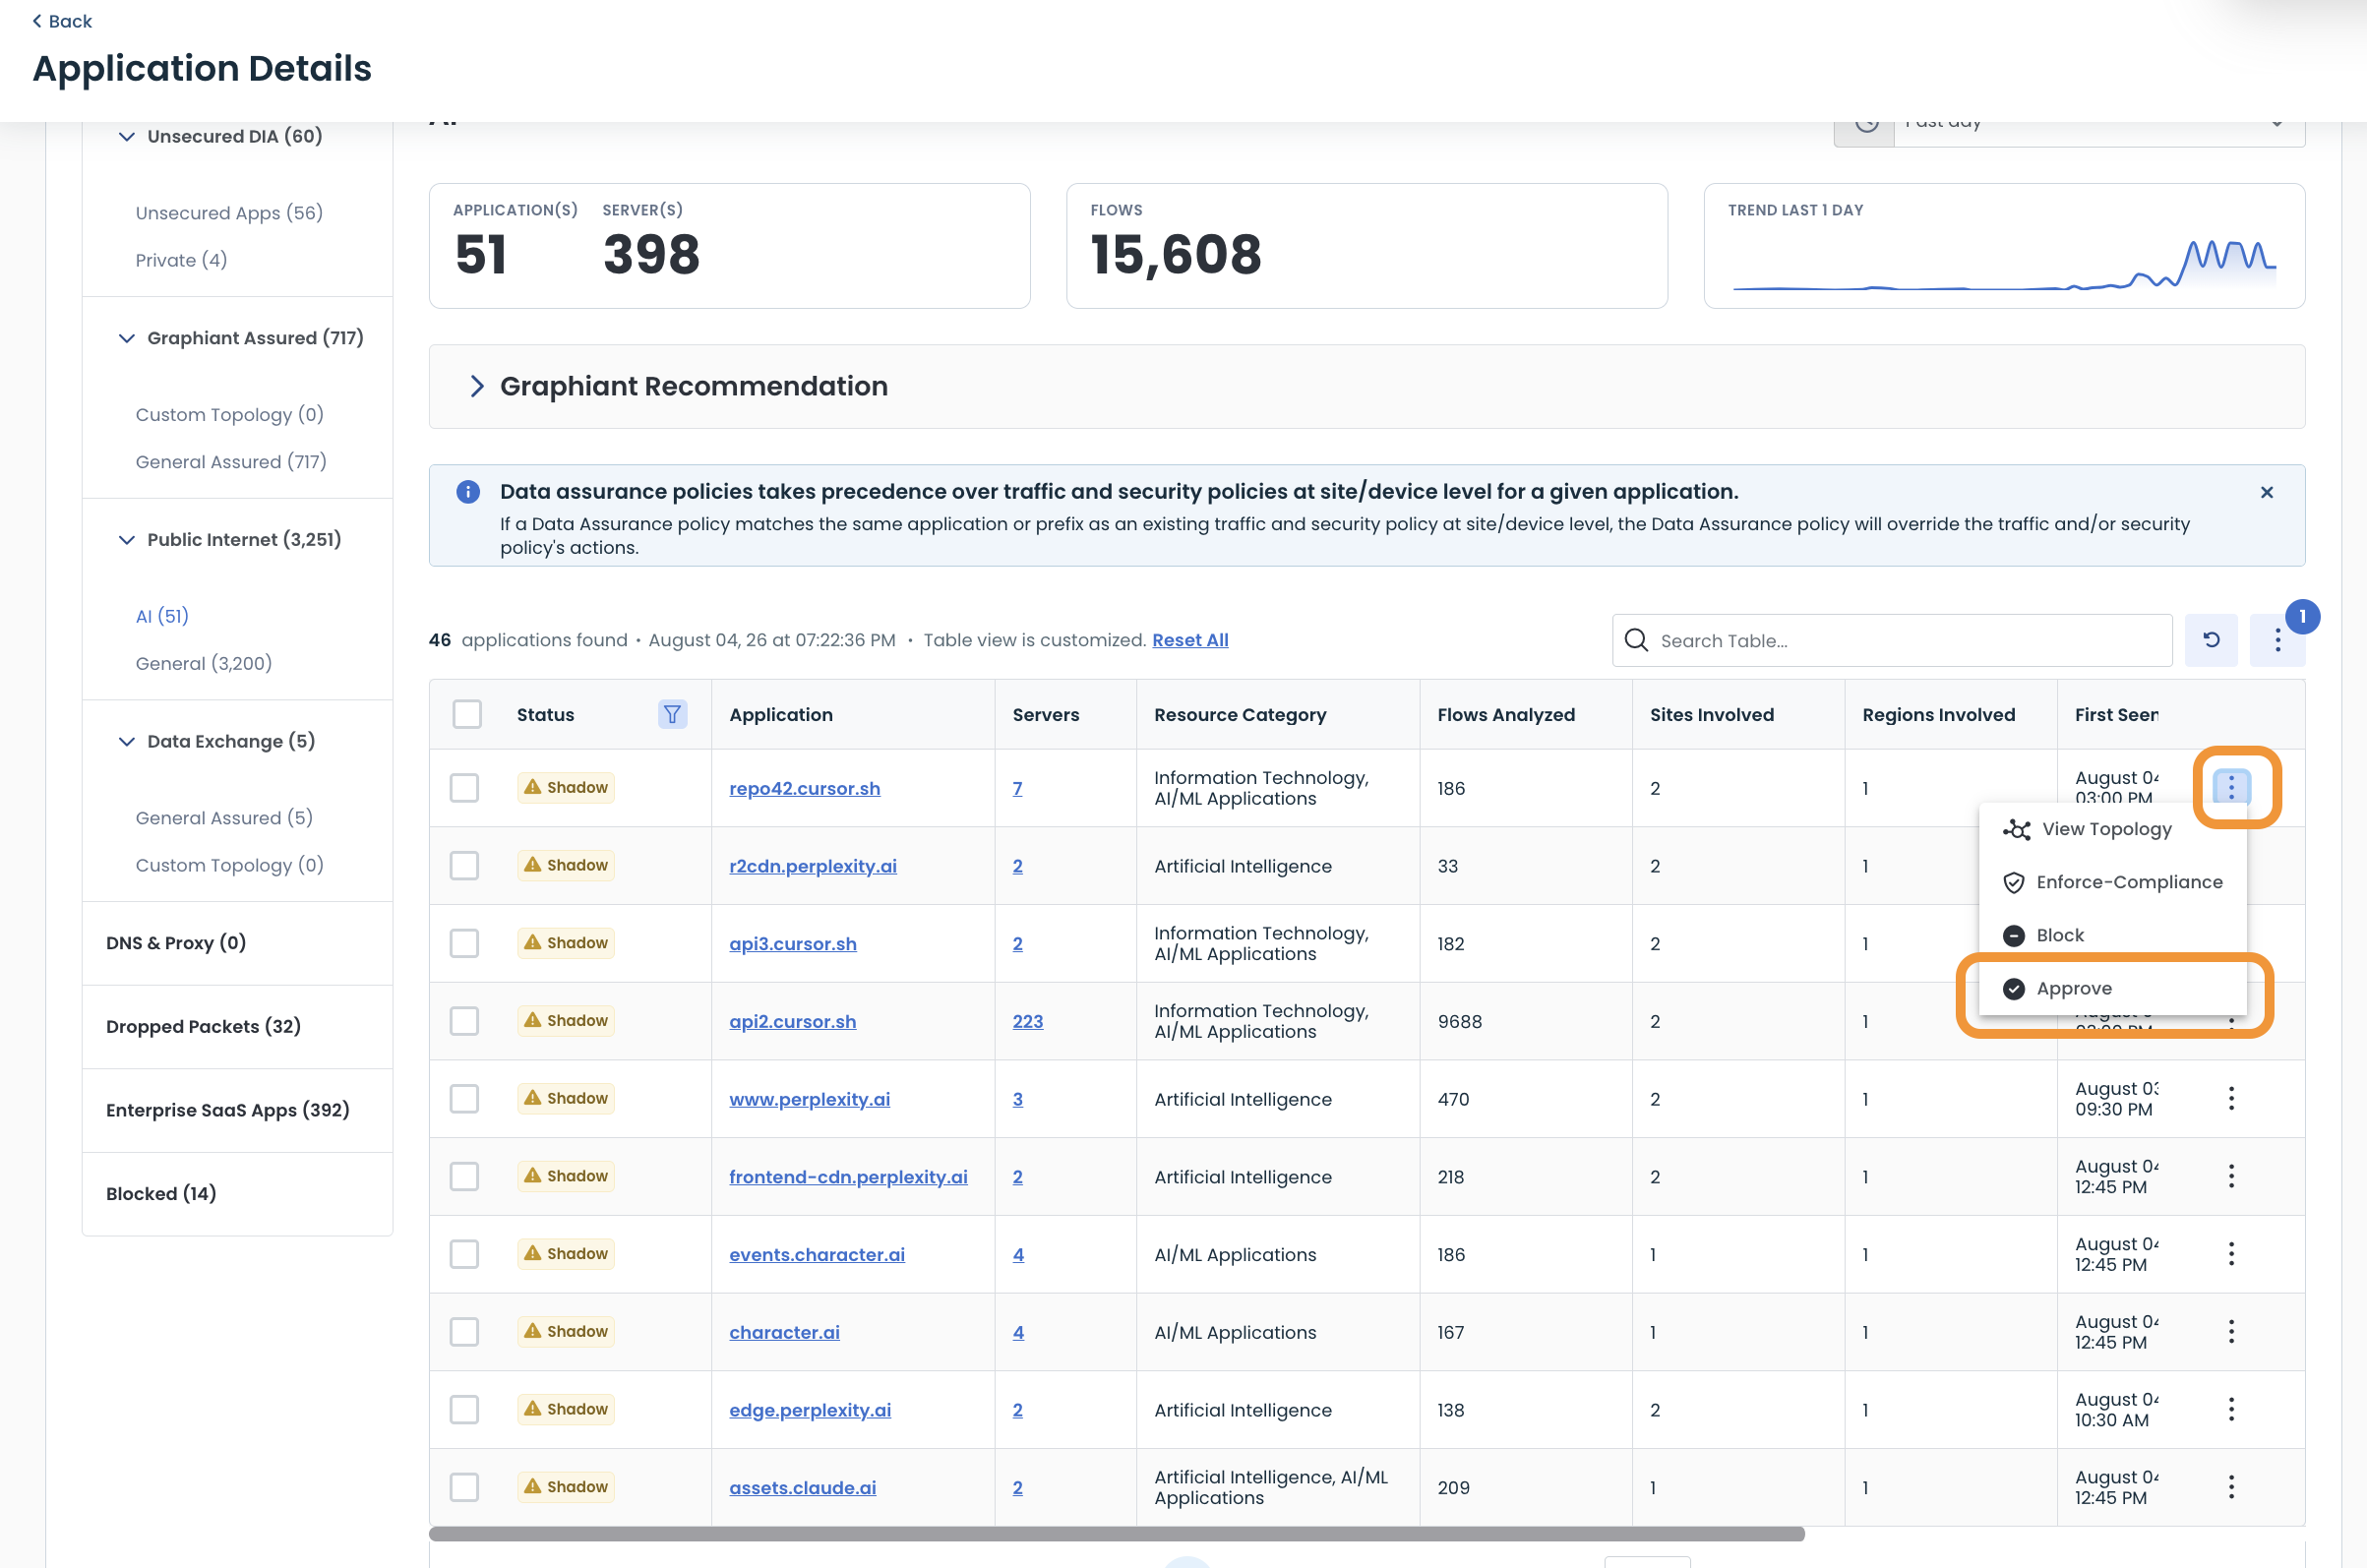
Task: Check the assets.claude.ai row checkbox
Action: coord(464,1487)
